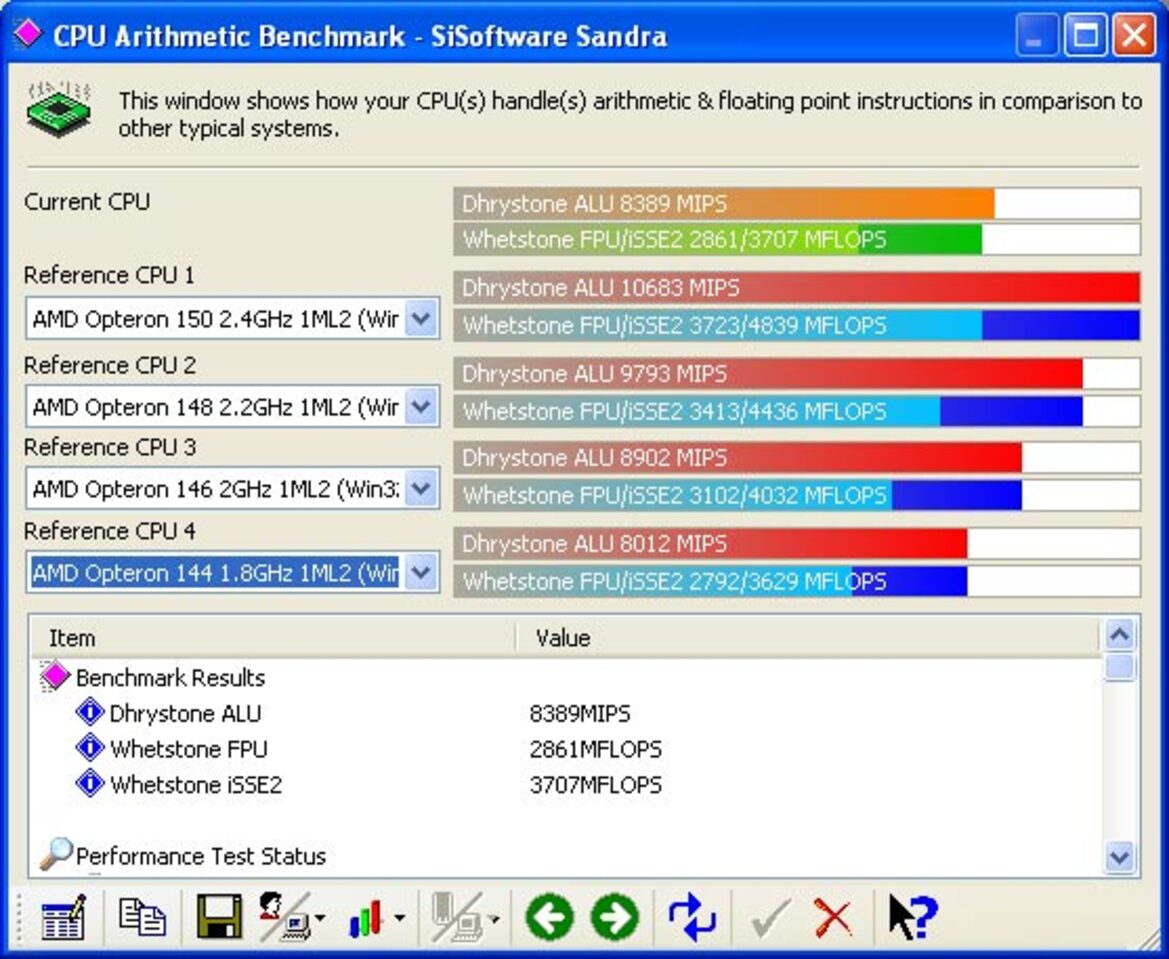This screenshot has height=959, width=1169.
Task: Click the What's This help cursor icon
Action: pyautogui.click(x=913, y=916)
